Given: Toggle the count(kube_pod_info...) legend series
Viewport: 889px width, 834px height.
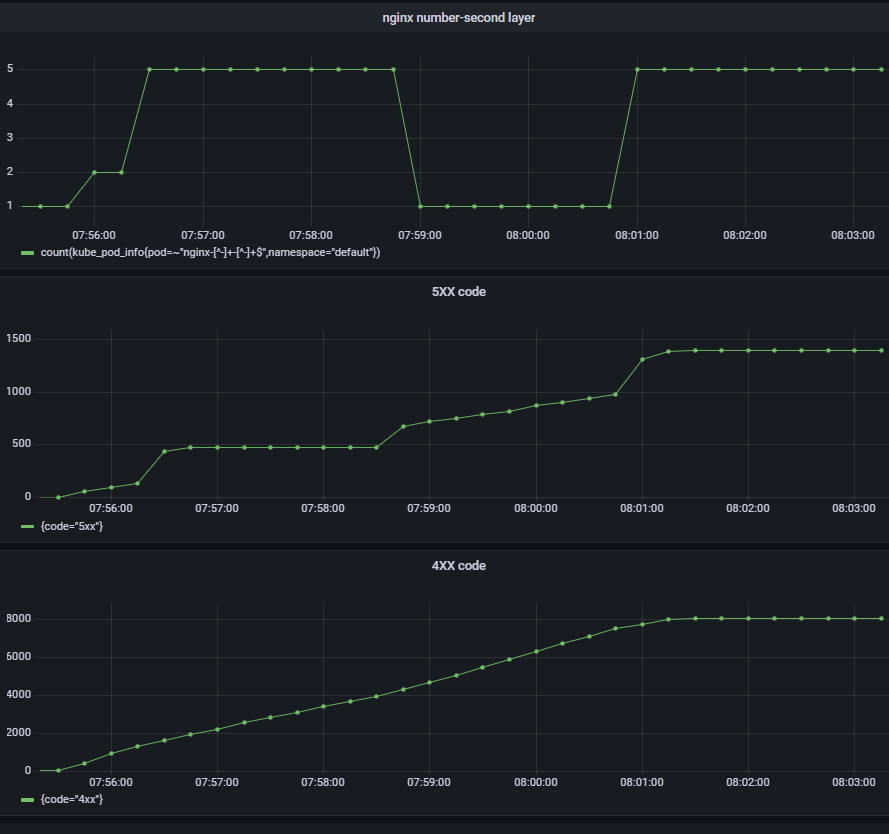Looking at the screenshot, I should click(209, 253).
